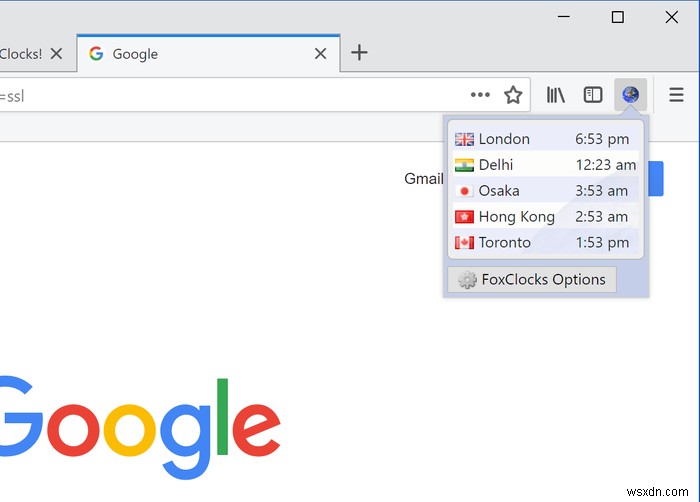Click the FoxClocks globe toolbar icon

tap(630, 95)
